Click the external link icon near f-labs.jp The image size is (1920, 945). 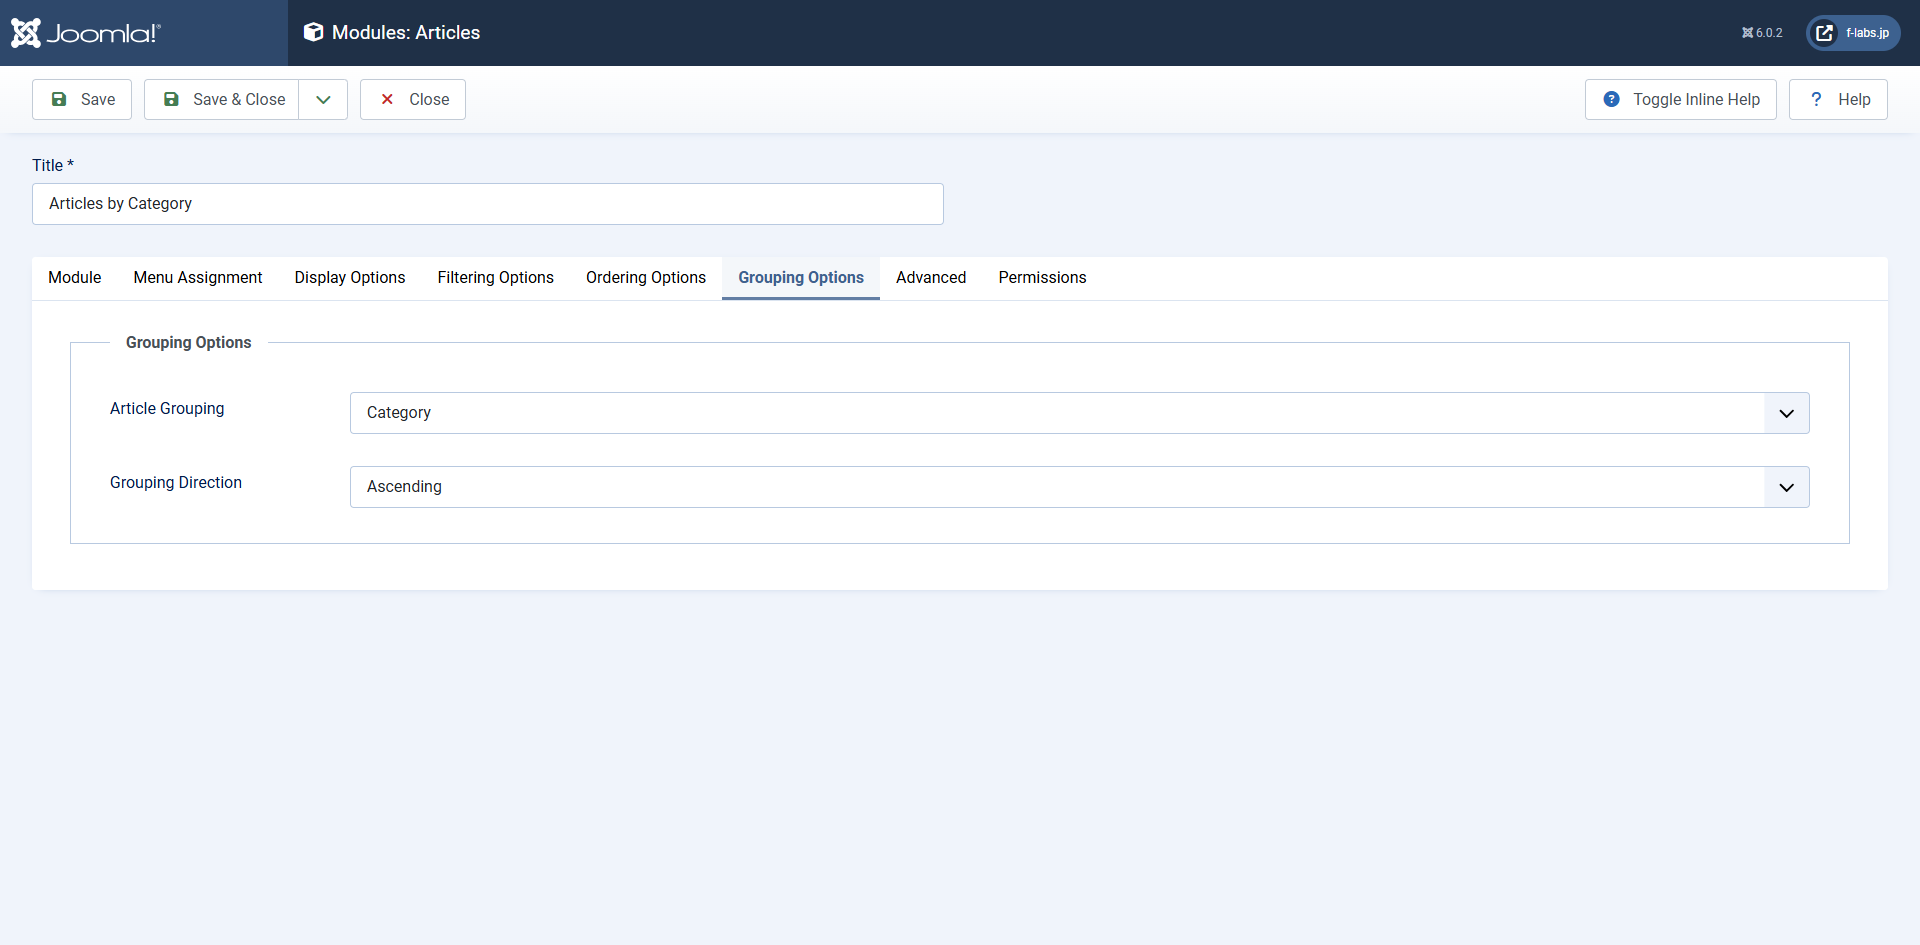pyautogui.click(x=1825, y=32)
